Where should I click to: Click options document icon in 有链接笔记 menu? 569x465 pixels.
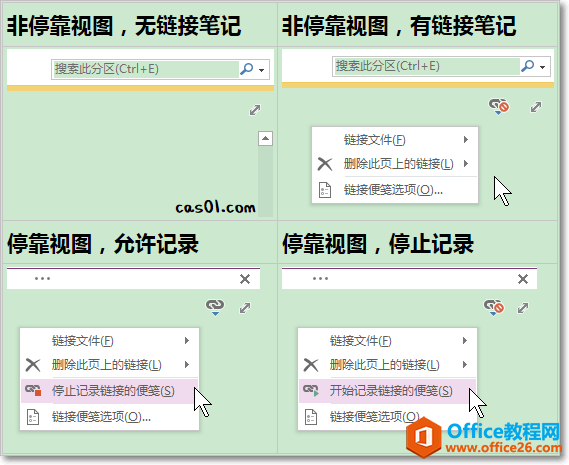tap(325, 190)
